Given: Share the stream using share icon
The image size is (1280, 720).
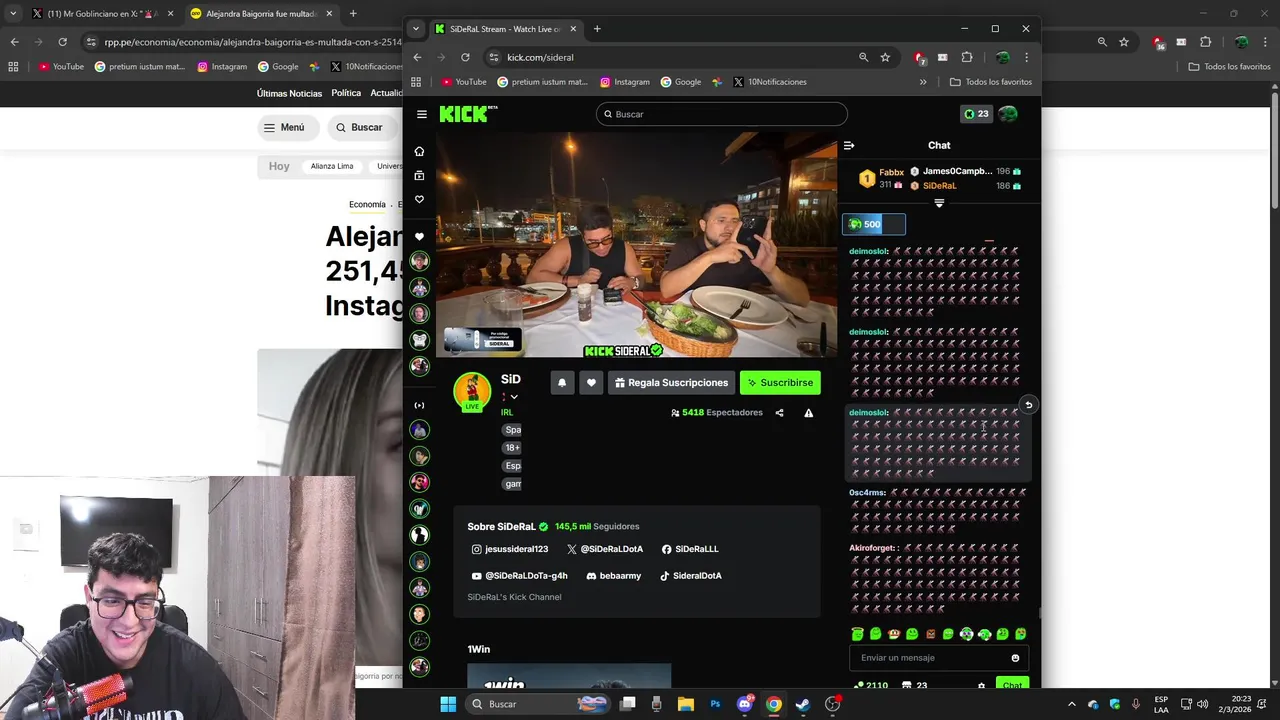Looking at the screenshot, I should click(779, 413).
